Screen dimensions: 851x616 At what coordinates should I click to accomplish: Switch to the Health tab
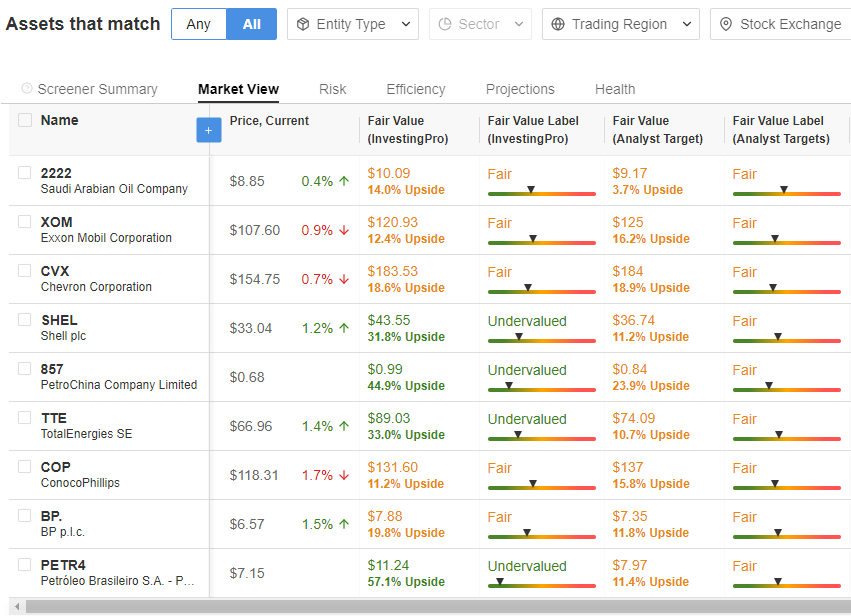(615, 89)
